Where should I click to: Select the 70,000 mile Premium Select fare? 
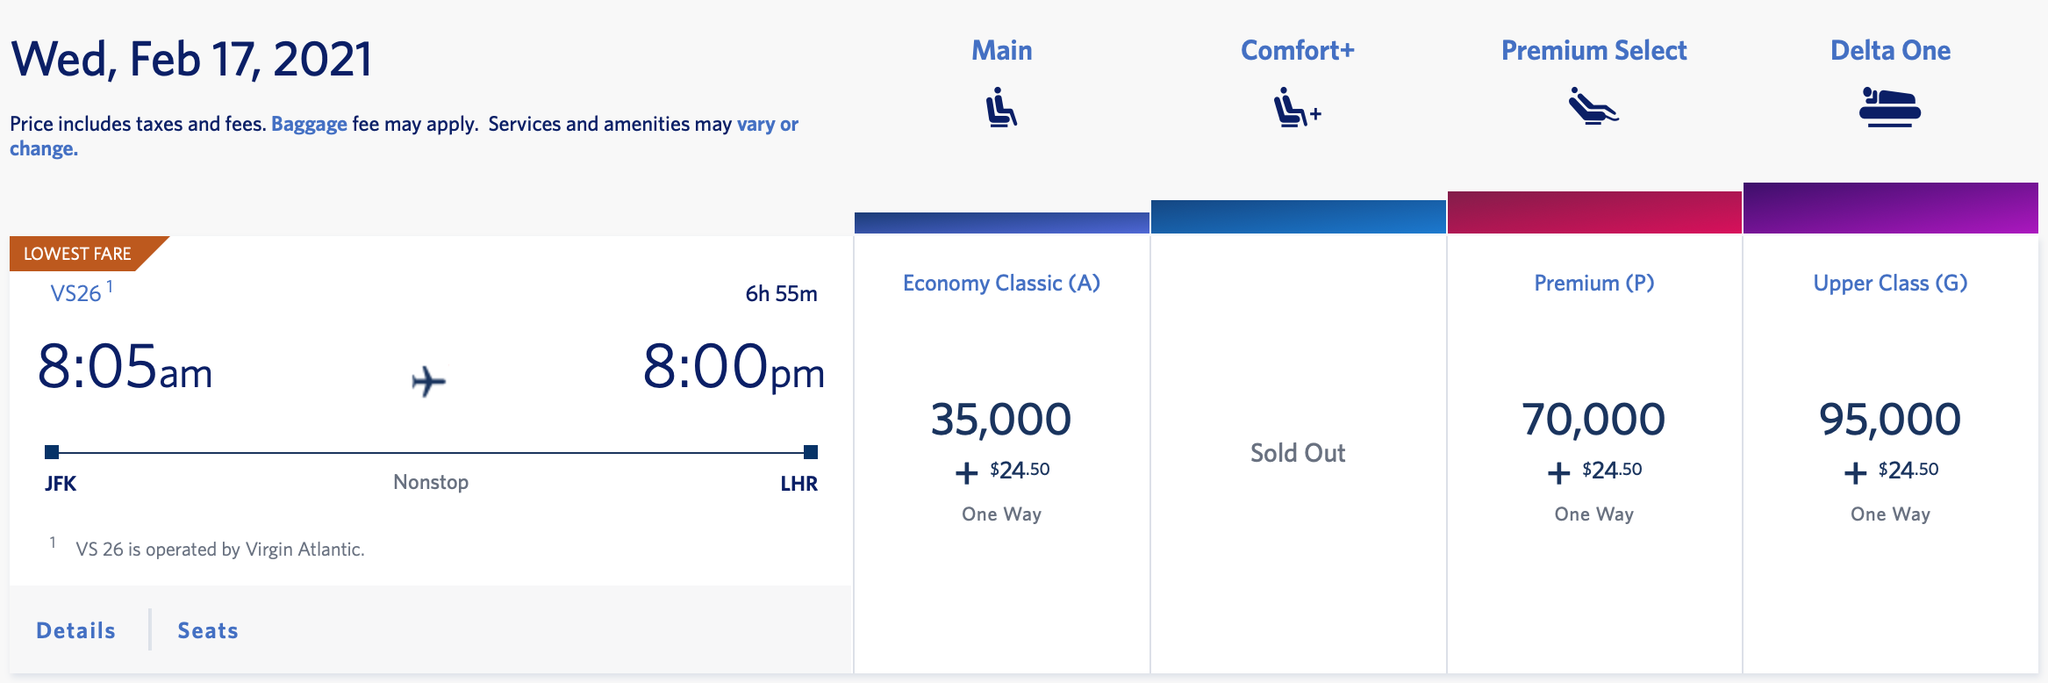1592,420
